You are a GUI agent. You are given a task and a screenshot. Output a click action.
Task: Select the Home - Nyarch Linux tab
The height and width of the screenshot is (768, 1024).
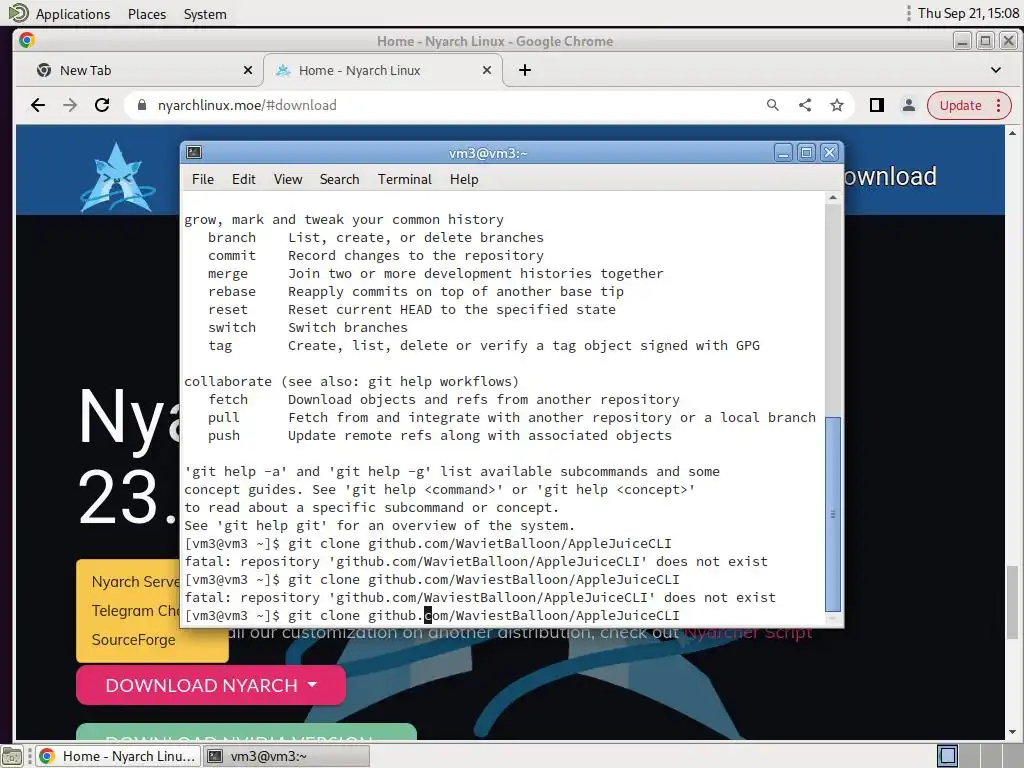[382, 70]
